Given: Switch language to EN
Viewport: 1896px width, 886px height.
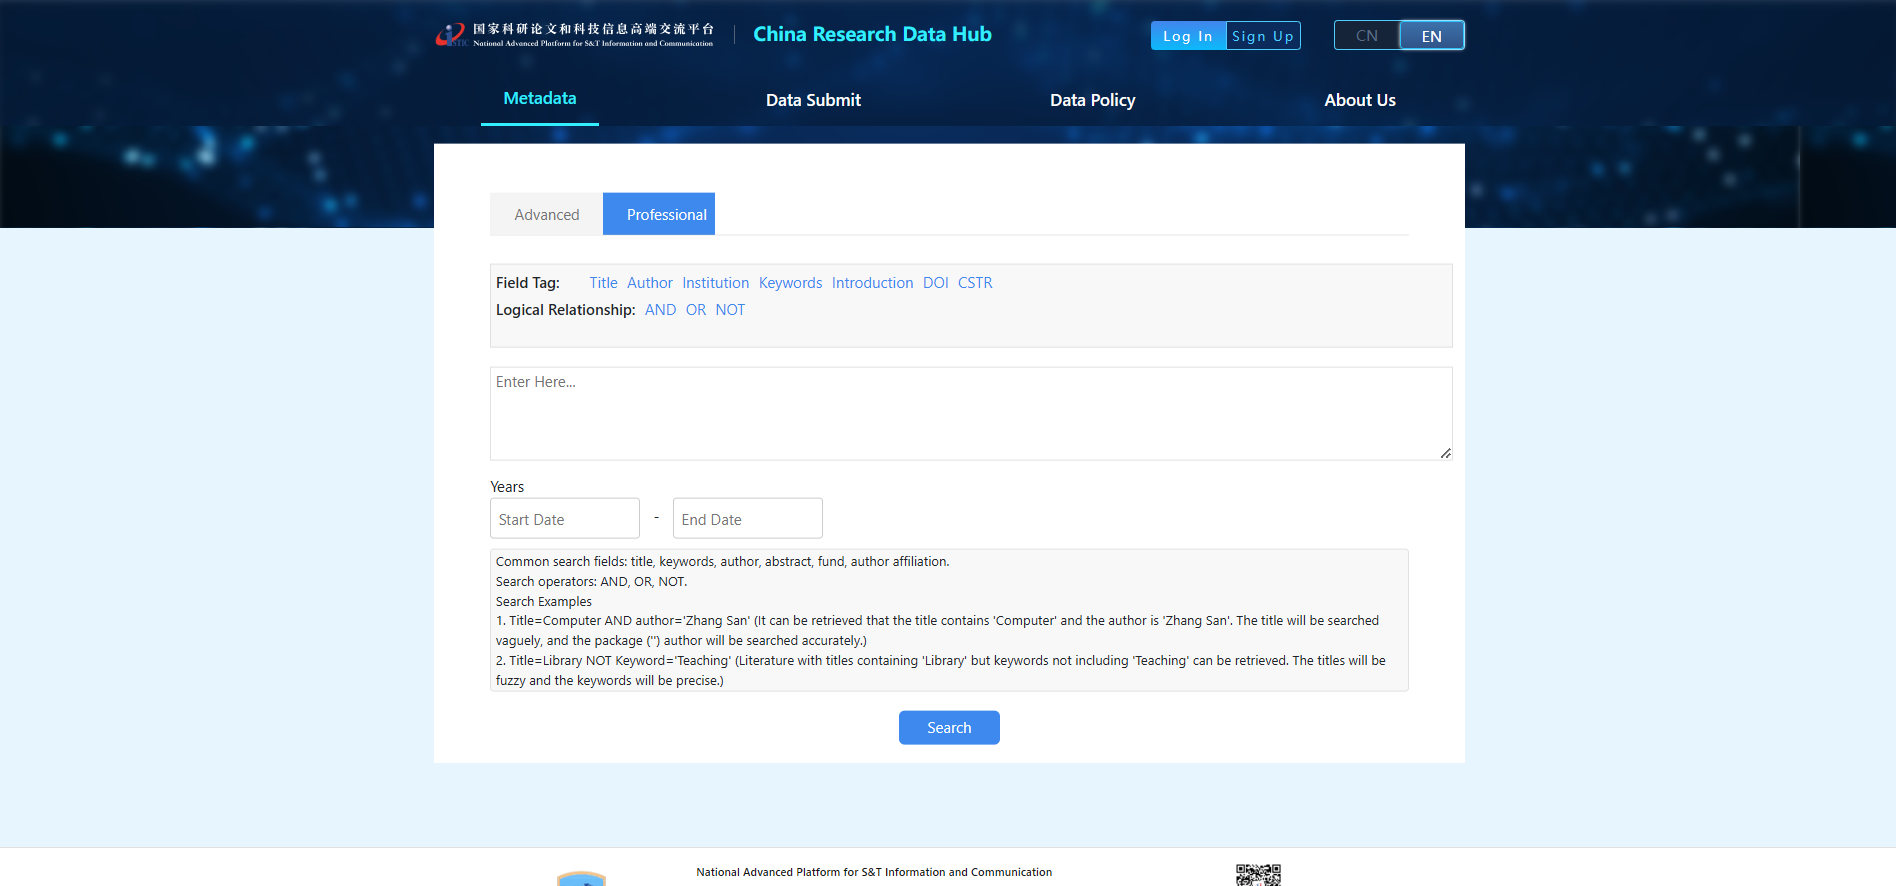Looking at the screenshot, I should [x=1431, y=36].
